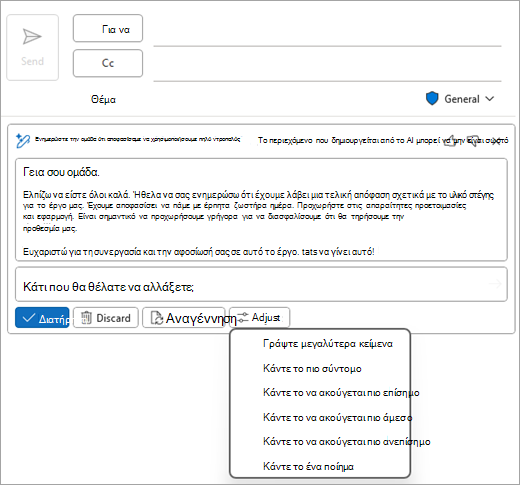Keep the draft with Διατήρηση button
Image resolution: width=520 pixels, height=485 pixels.
click(42, 318)
